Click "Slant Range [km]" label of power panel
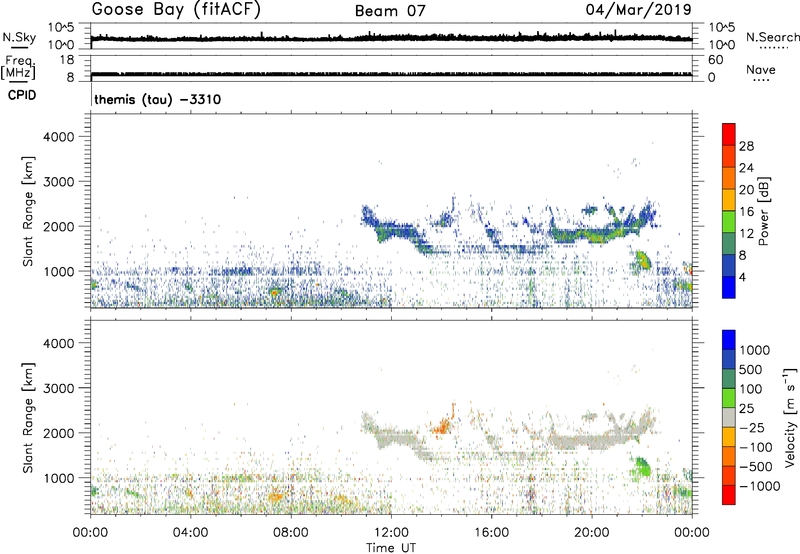 (x=28, y=211)
